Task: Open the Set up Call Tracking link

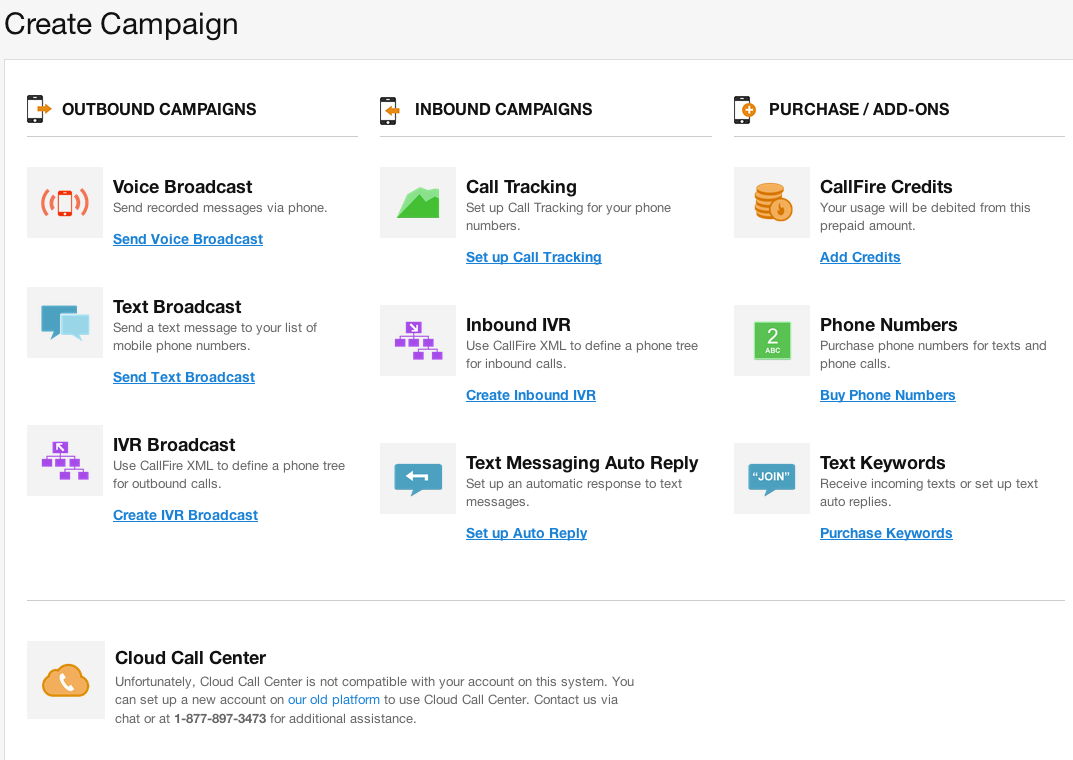Action: pos(533,257)
